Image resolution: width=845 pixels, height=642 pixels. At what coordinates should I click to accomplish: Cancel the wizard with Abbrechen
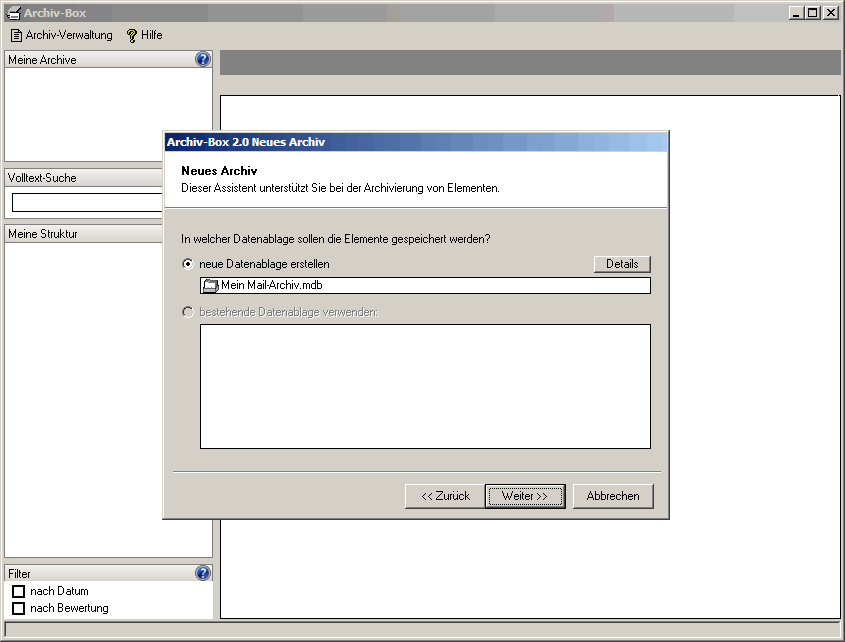click(x=612, y=496)
